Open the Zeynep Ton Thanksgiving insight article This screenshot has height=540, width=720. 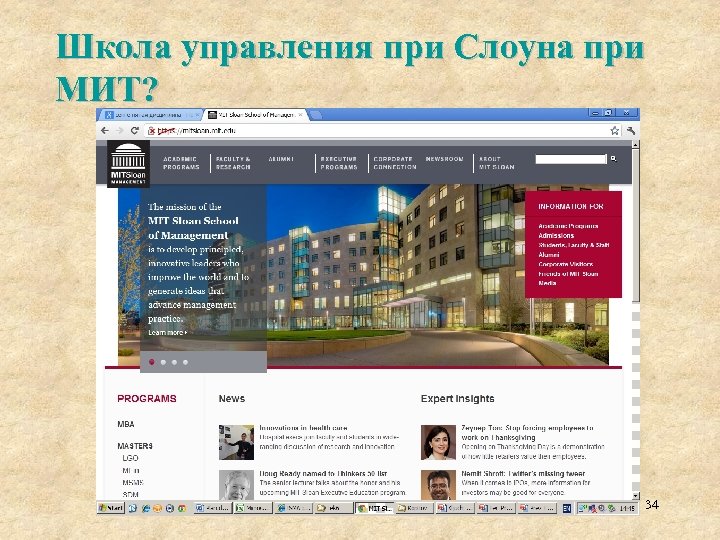(x=527, y=433)
